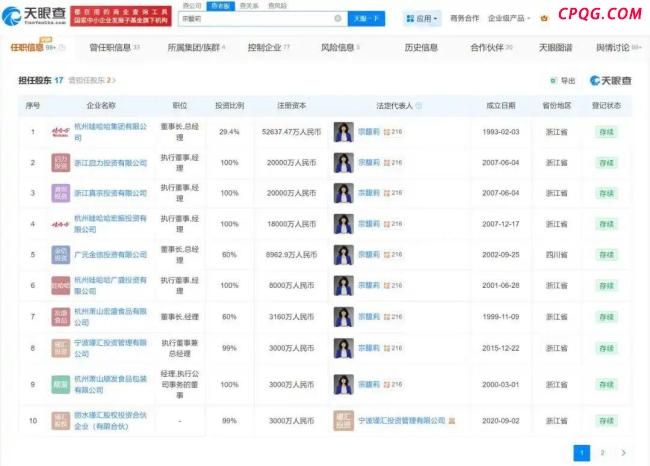650x466 pixels.
Task: Go to page 2 of results
Action: click(602, 453)
